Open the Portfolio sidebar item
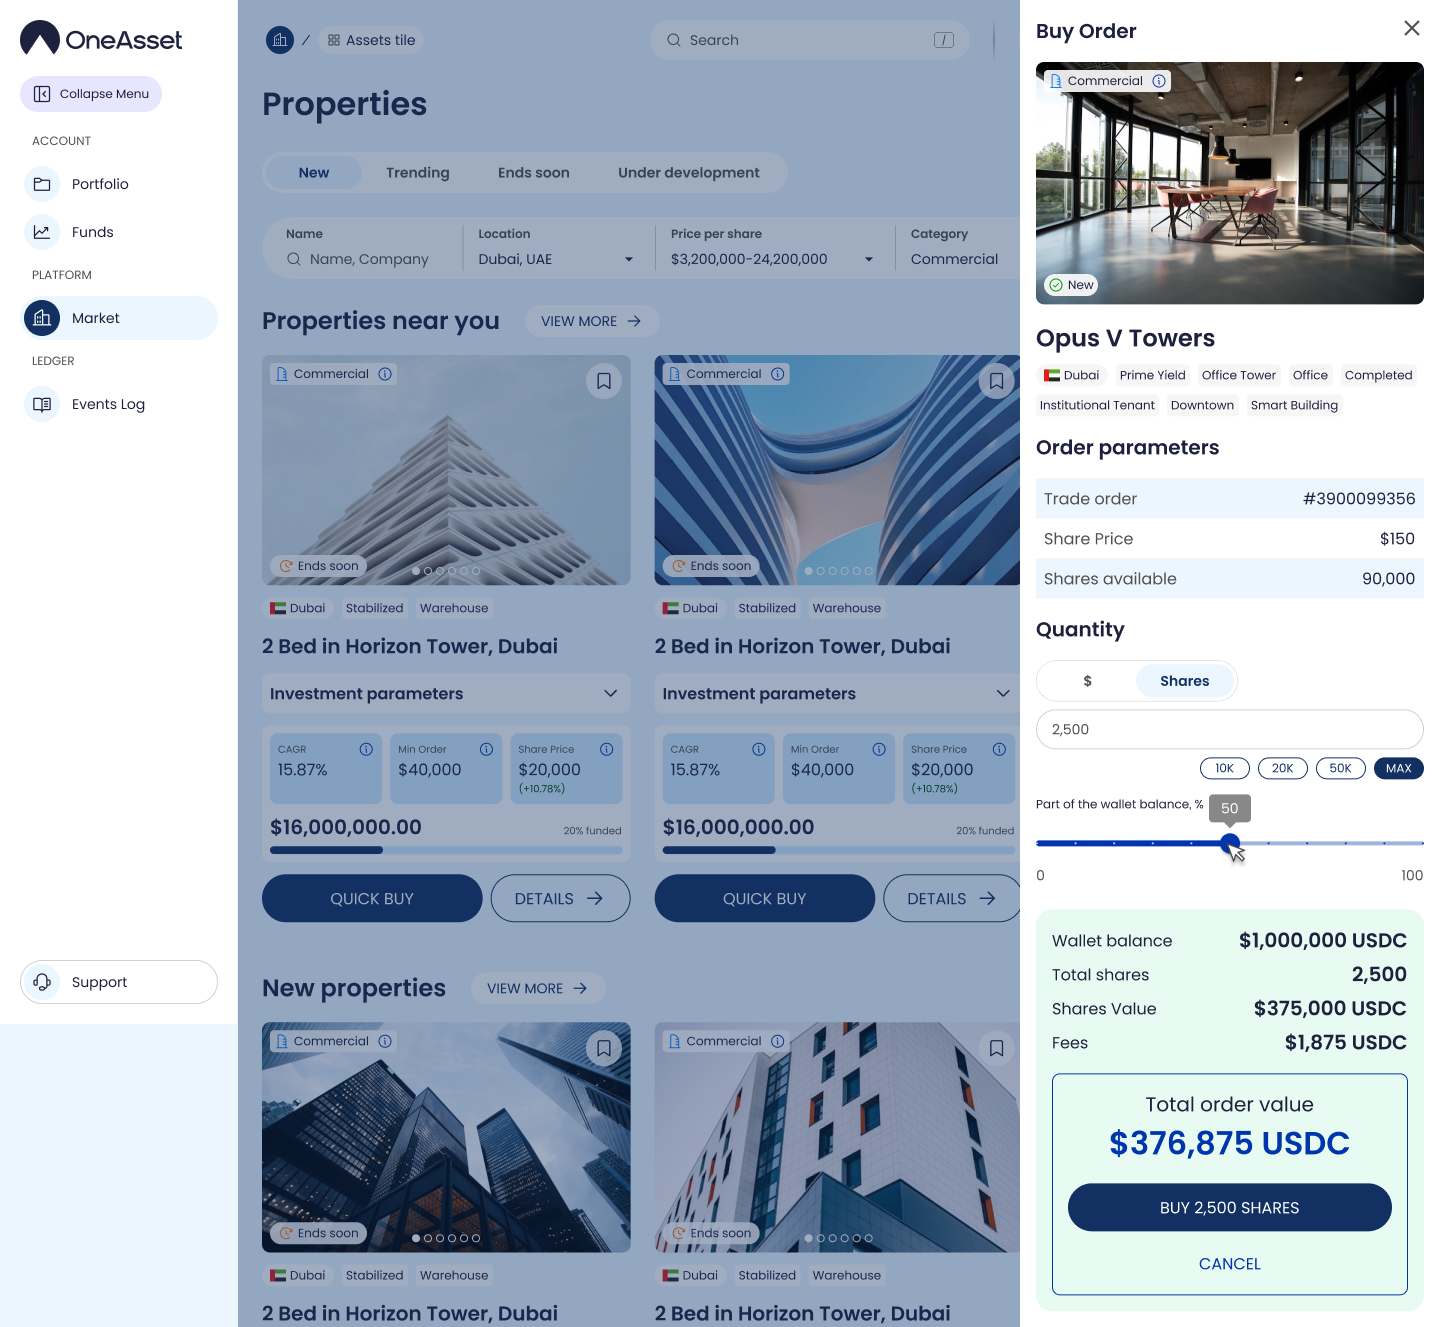The image size is (1440, 1327). pyautogui.click(x=100, y=184)
